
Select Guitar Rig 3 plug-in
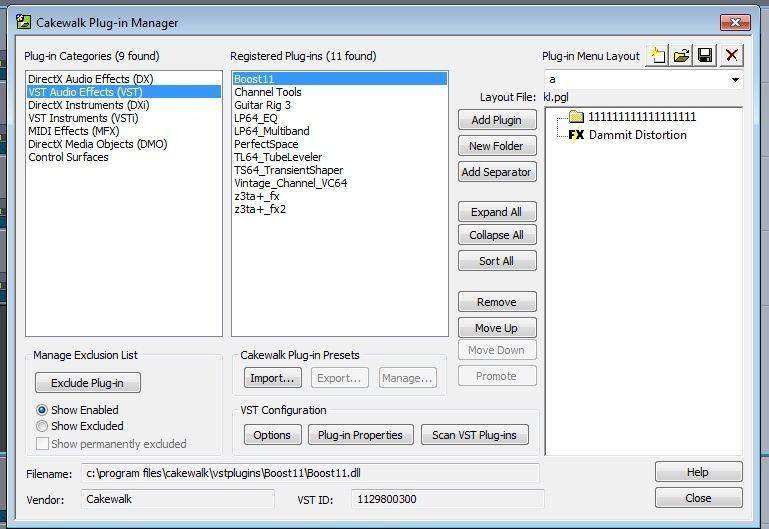click(x=340, y=105)
